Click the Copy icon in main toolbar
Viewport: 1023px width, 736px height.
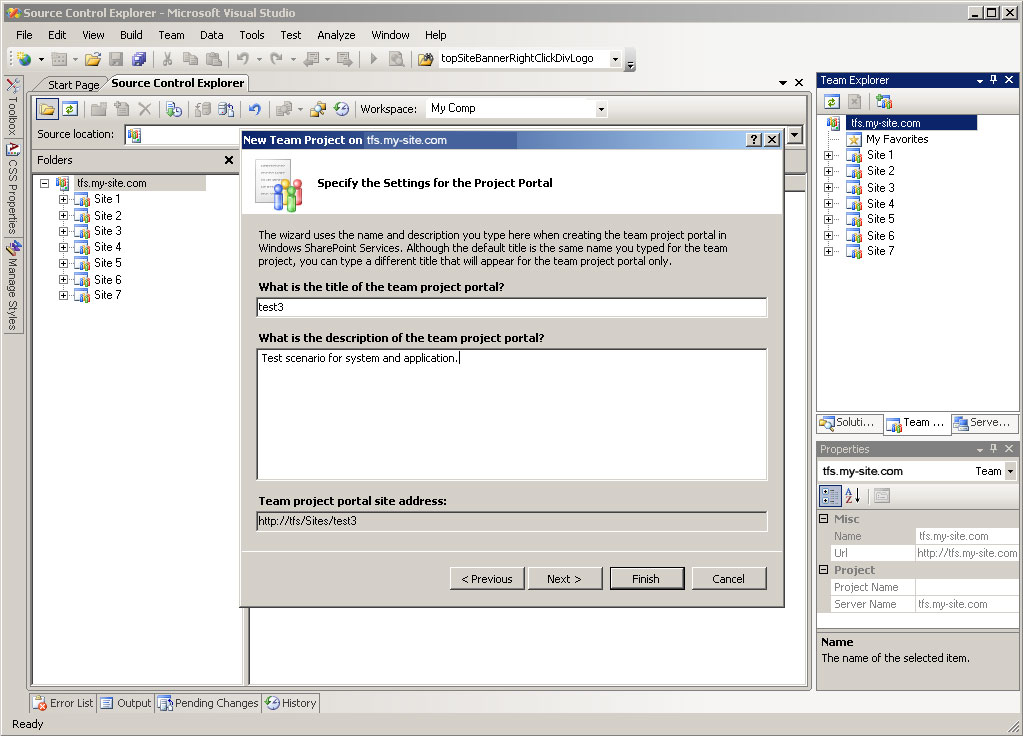[191, 59]
